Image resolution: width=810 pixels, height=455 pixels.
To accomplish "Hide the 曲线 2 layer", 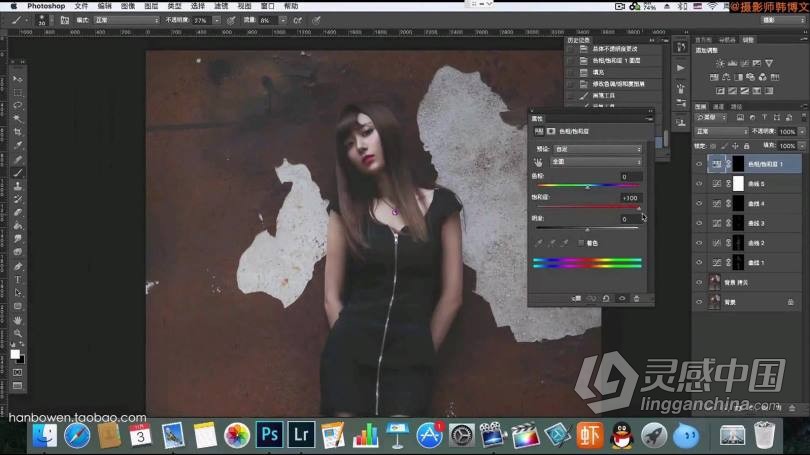I will [699, 243].
